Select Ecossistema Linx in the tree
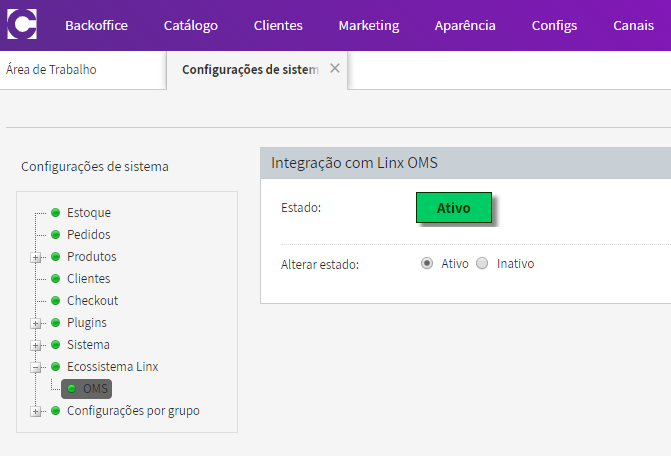The height and width of the screenshot is (456, 671). (113, 367)
